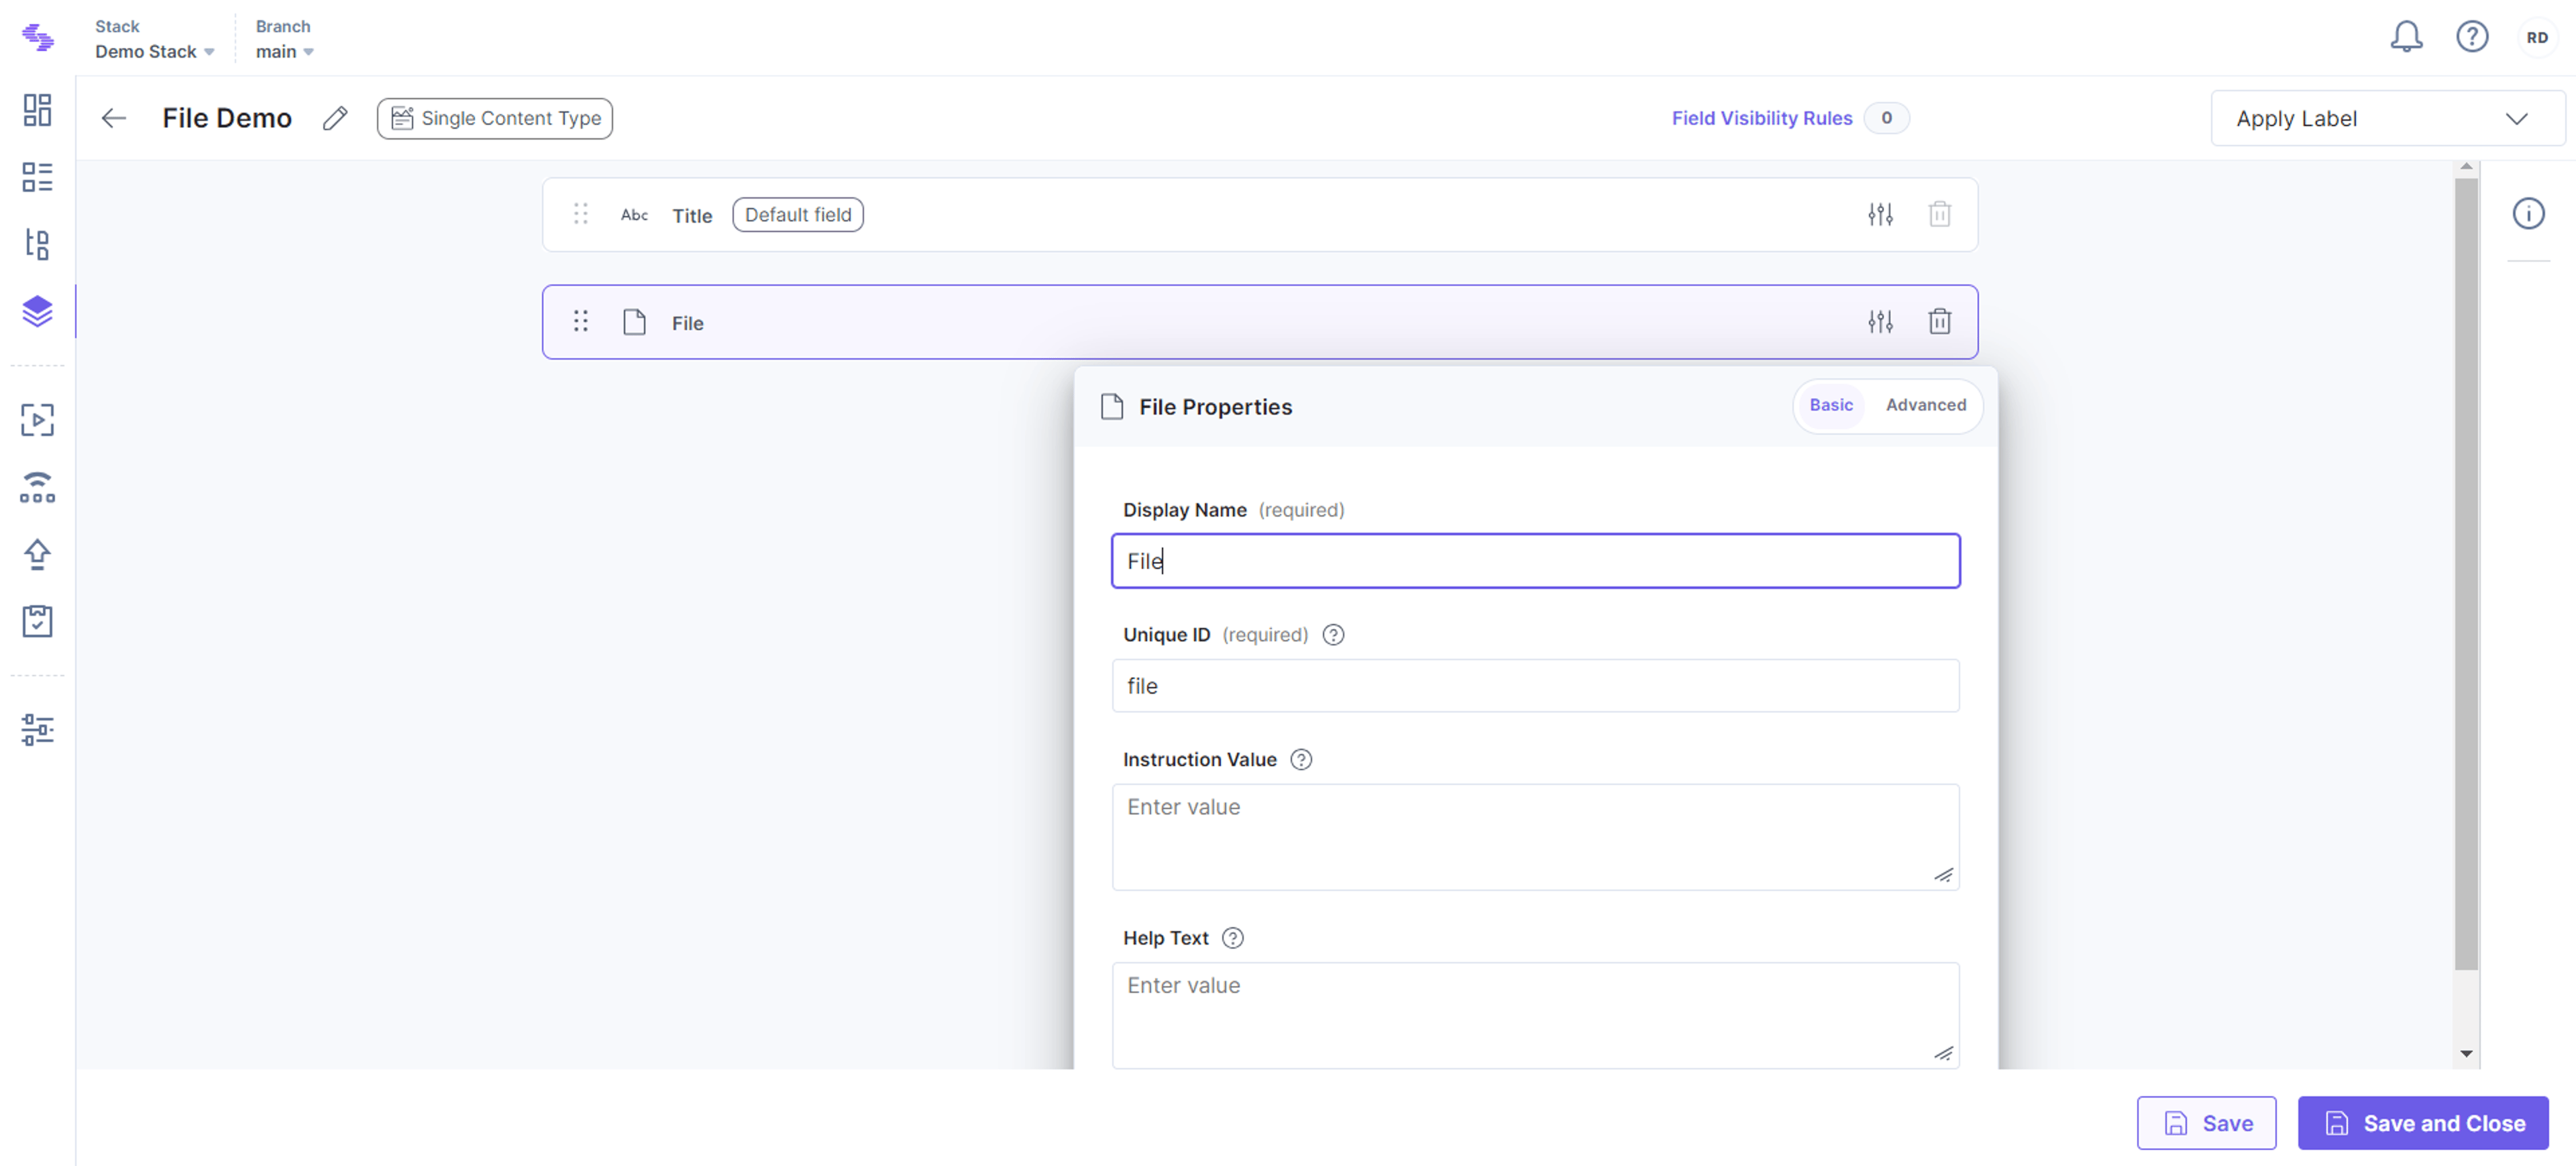Open the Entries list sidebar icon
2576x1166 pixels.
(37, 177)
